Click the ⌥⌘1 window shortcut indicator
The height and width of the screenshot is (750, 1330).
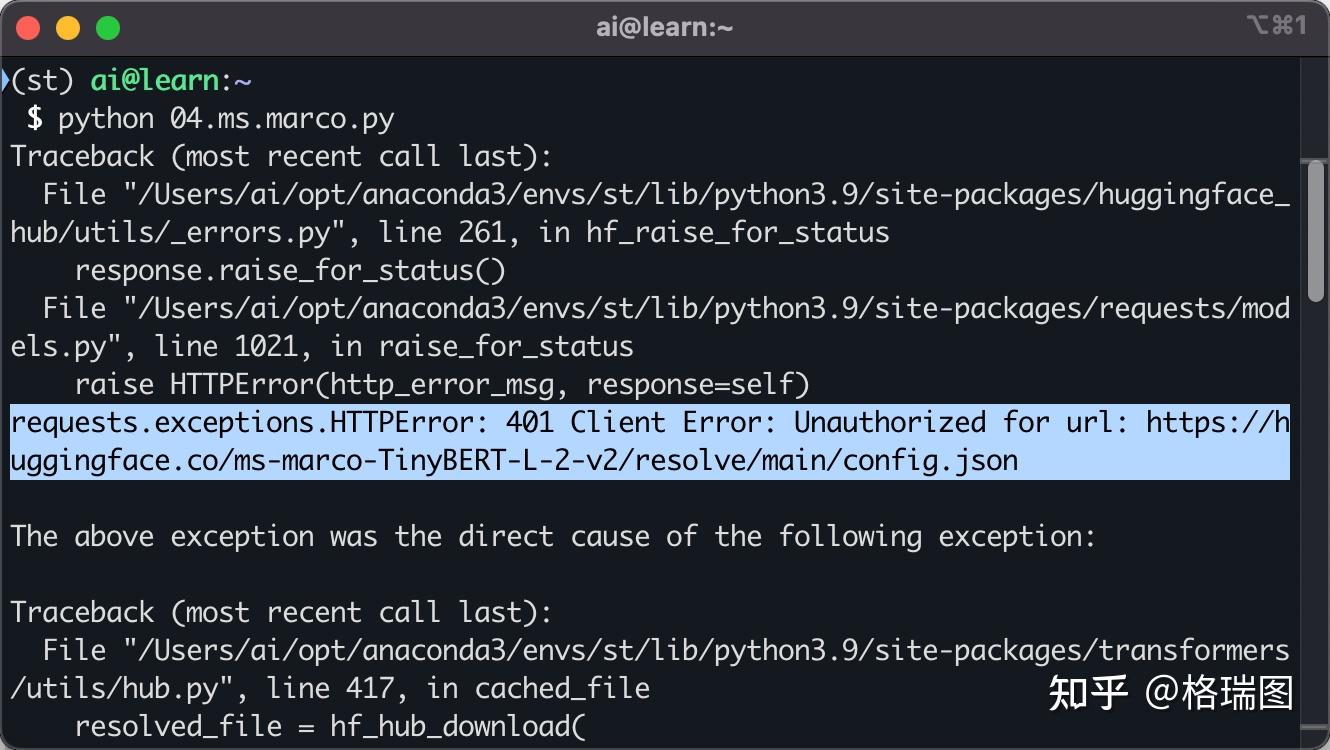(1277, 26)
